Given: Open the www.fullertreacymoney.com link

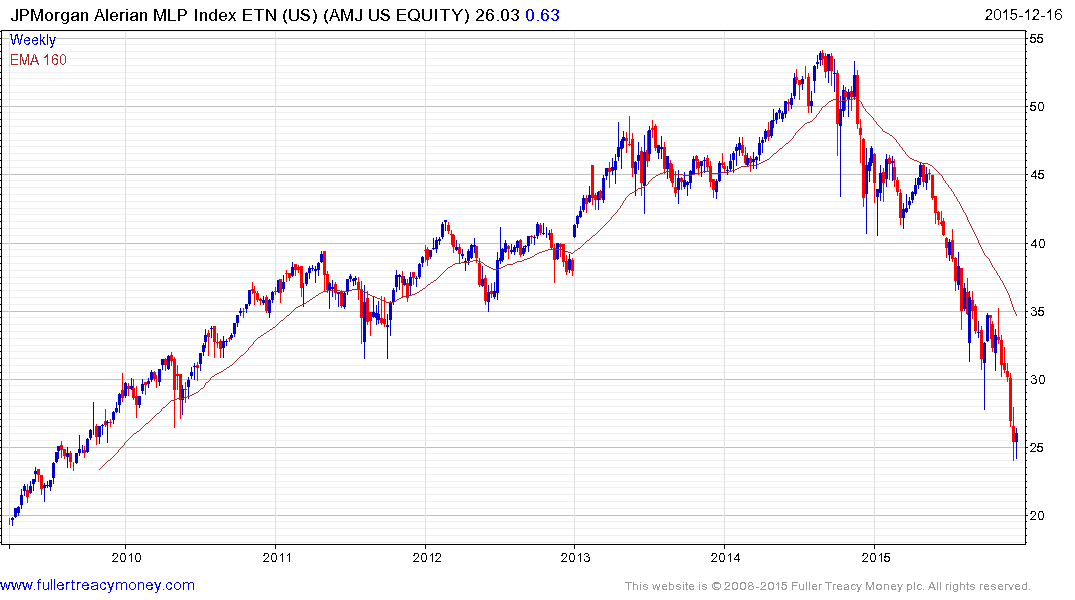Looking at the screenshot, I should click(97, 585).
